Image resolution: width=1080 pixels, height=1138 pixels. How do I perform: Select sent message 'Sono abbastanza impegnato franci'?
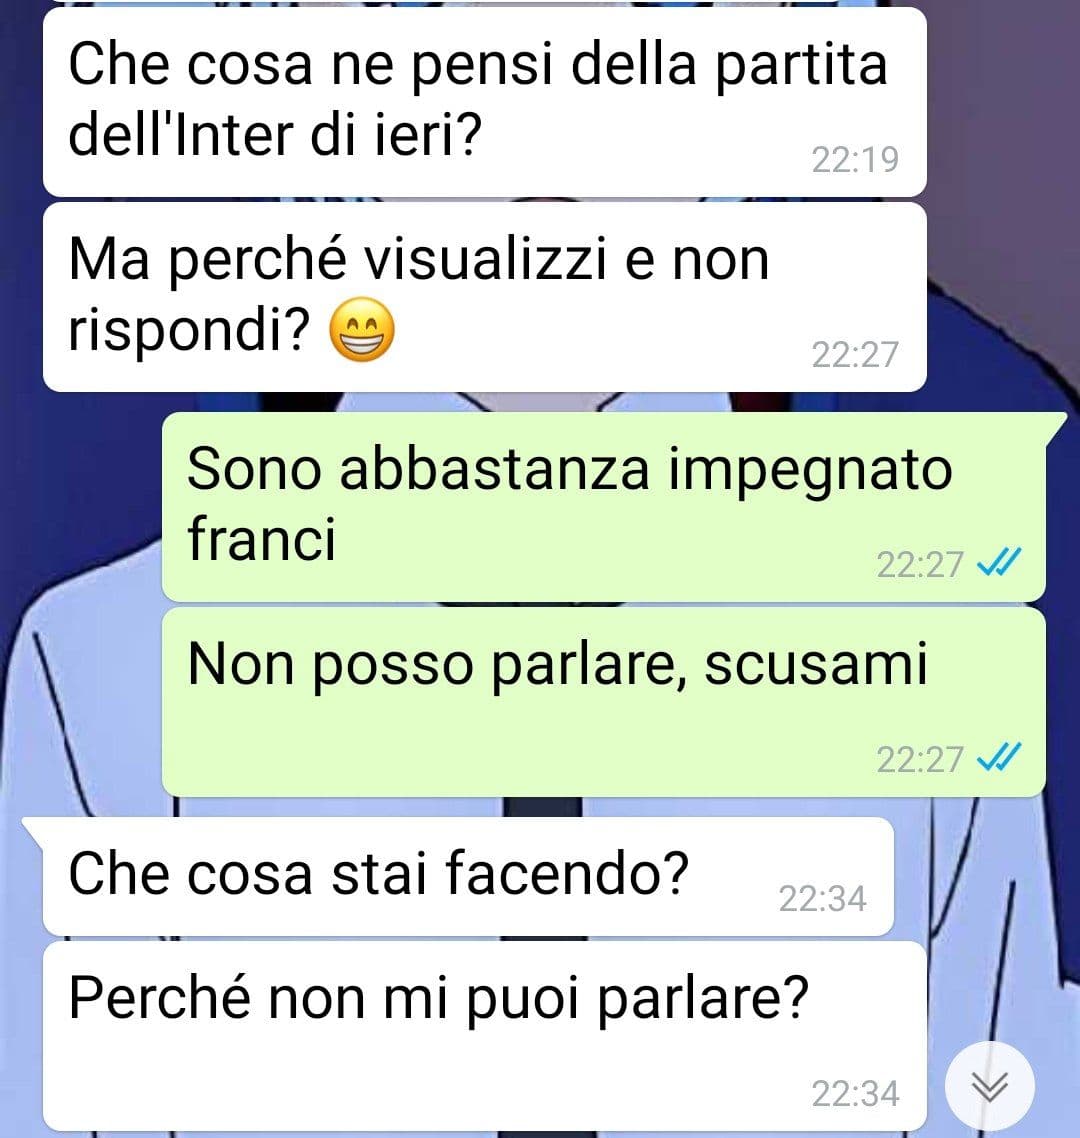pyautogui.click(x=604, y=507)
